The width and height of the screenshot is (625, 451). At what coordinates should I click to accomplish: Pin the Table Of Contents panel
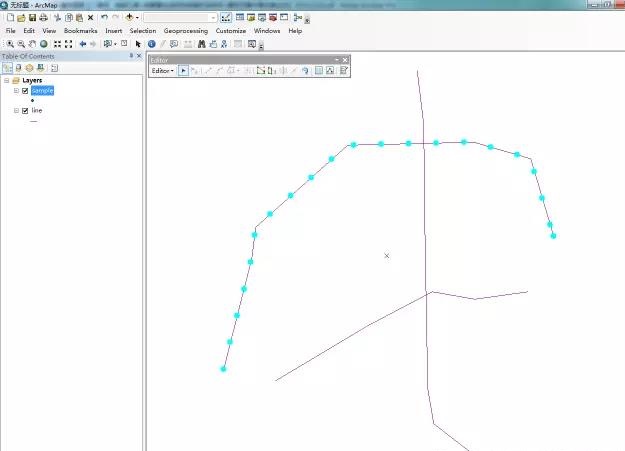(131, 56)
